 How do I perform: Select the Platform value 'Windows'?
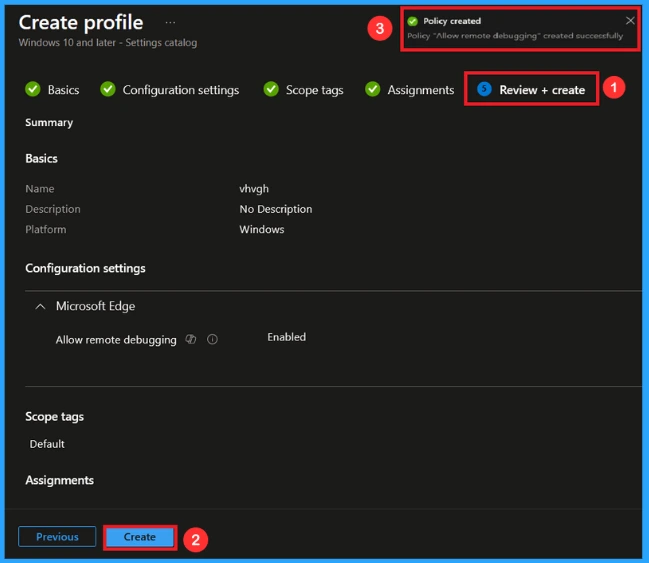pos(262,229)
